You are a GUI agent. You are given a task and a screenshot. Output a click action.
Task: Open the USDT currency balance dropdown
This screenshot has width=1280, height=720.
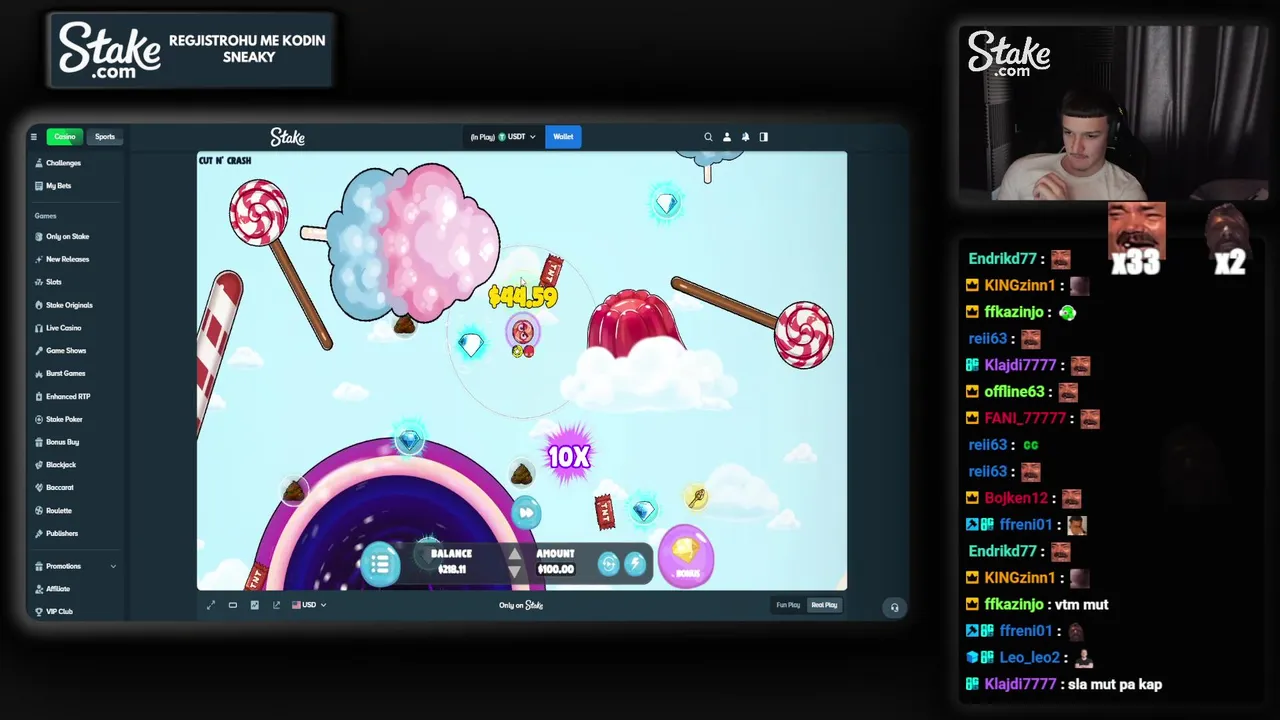click(x=503, y=137)
